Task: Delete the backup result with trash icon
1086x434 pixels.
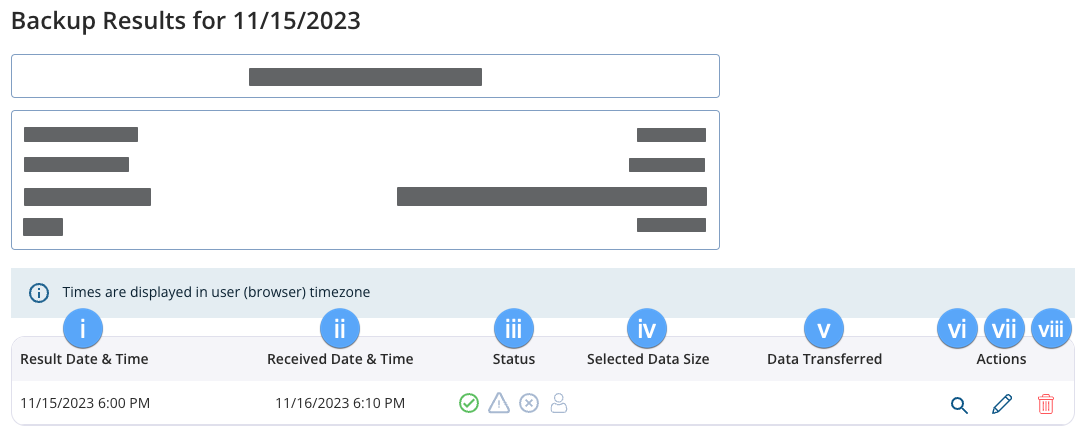Action: coord(1046,404)
